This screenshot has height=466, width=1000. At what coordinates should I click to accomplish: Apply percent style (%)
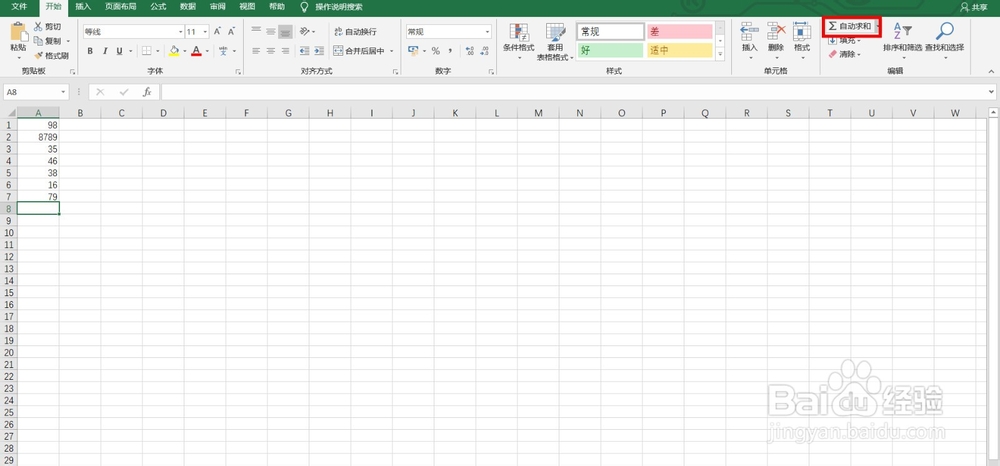tap(436, 51)
